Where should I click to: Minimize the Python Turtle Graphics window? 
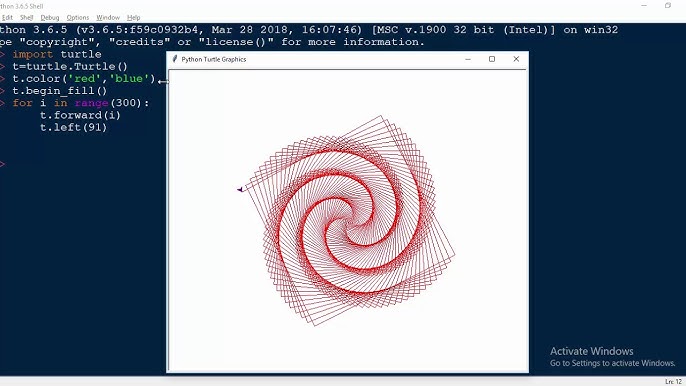(468, 59)
